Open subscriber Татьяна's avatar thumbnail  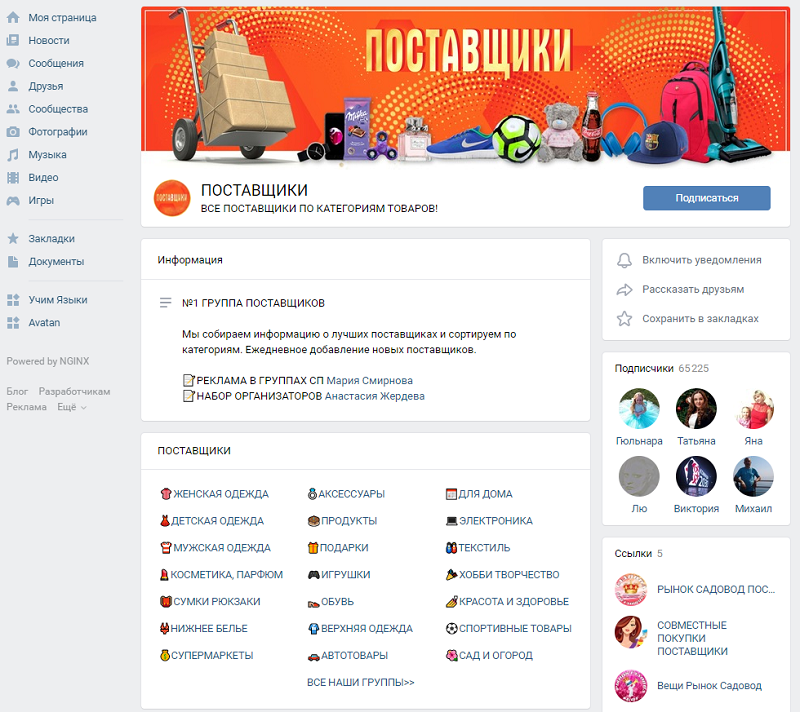(x=696, y=409)
